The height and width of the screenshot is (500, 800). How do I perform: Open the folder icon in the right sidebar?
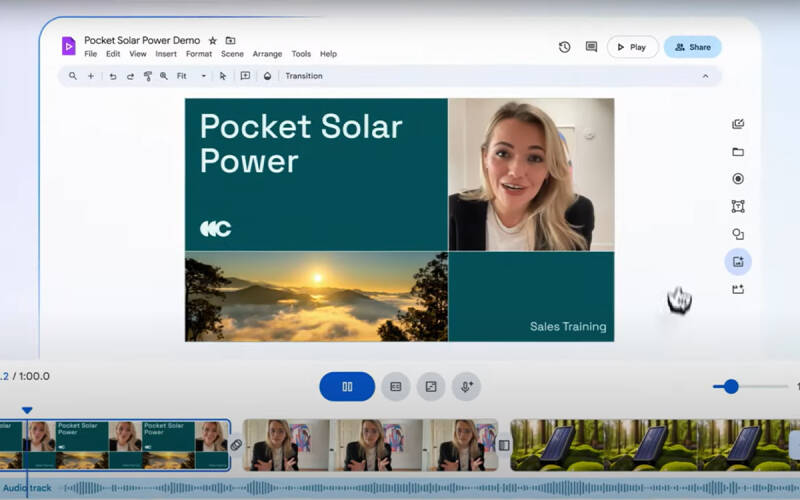coord(738,152)
